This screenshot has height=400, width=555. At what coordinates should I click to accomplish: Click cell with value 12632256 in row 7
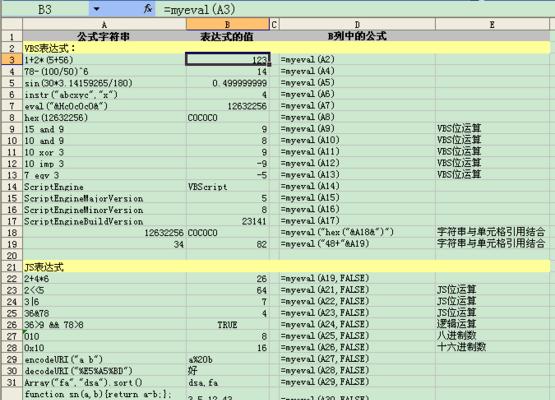click(227, 106)
